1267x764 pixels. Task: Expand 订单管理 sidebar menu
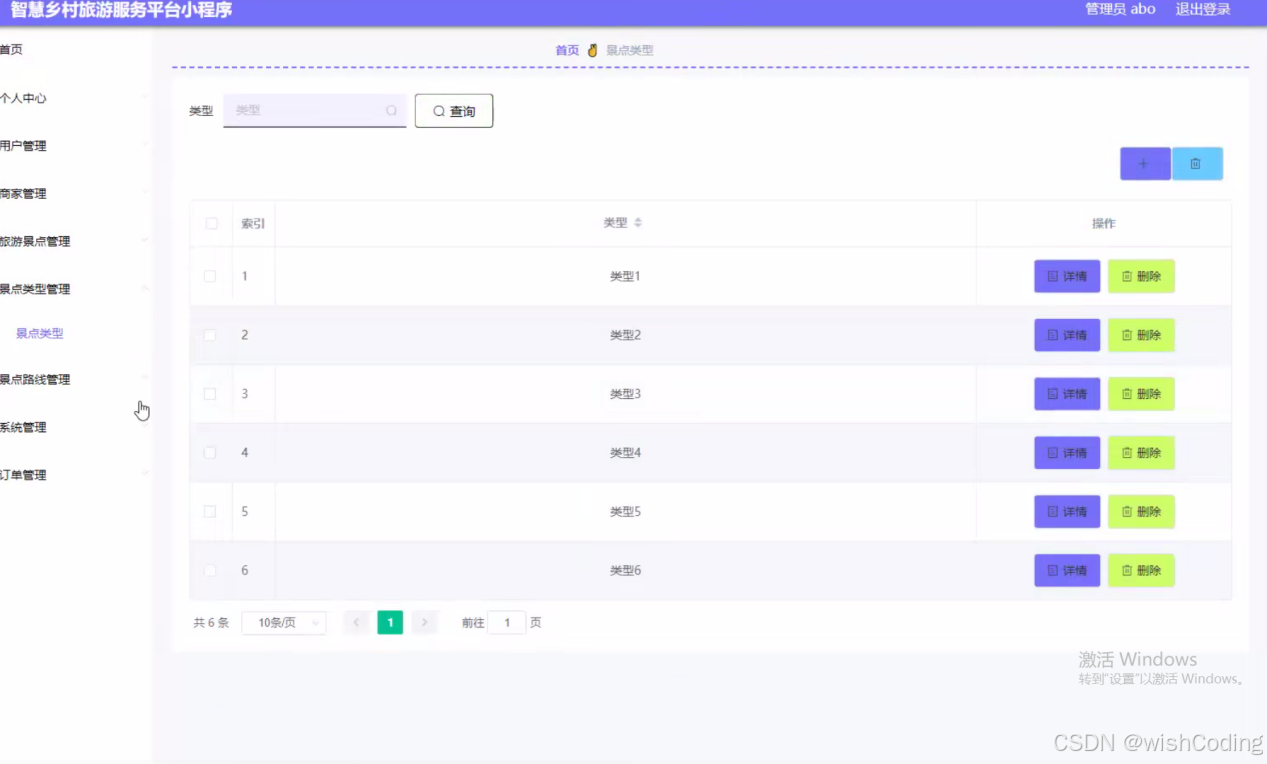(x=75, y=475)
